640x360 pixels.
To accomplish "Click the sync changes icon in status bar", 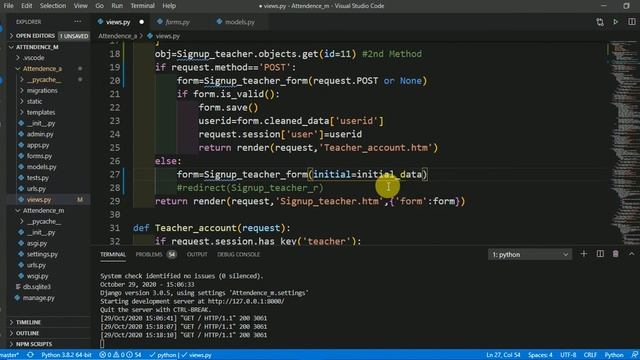I will pos(30,355).
